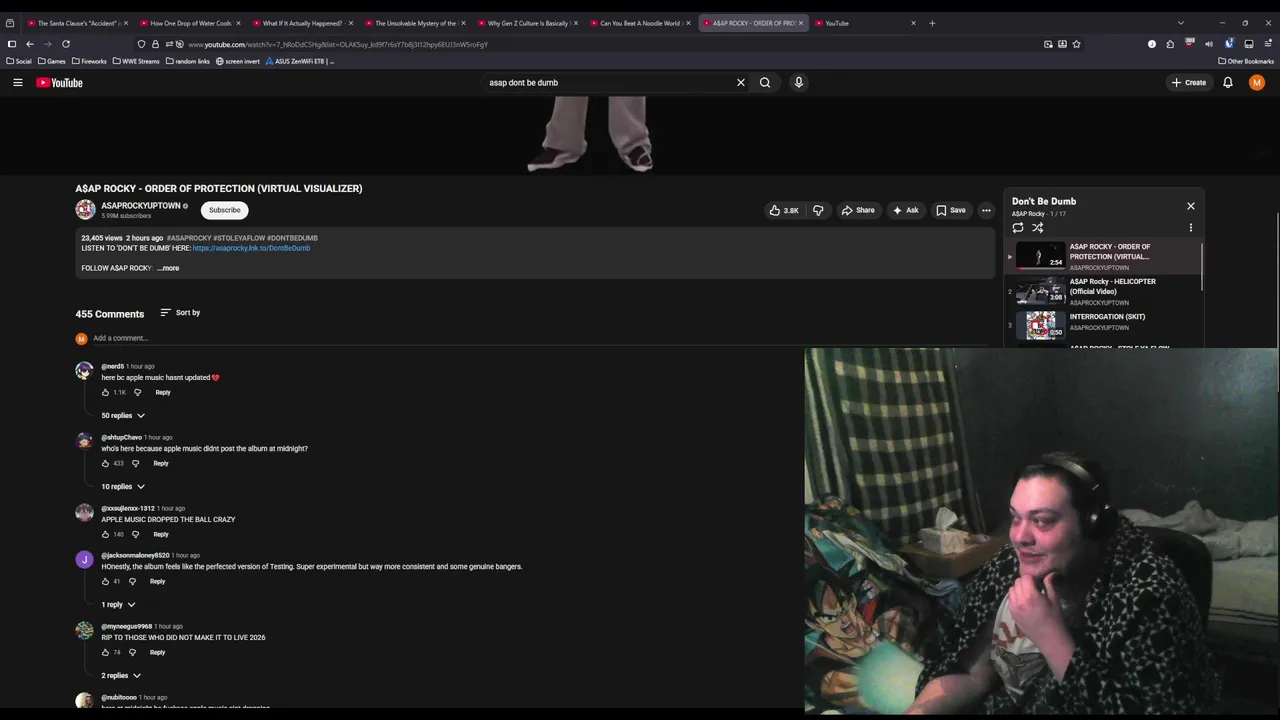The image size is (1280, 720).
Task: Dislike the @shtupChavo comment
Action: click(135, 464)
